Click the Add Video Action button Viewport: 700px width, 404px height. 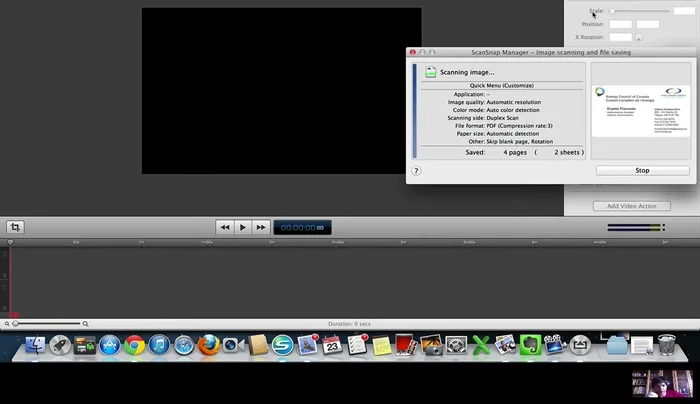pyautogui.click(x=631, y=206)
